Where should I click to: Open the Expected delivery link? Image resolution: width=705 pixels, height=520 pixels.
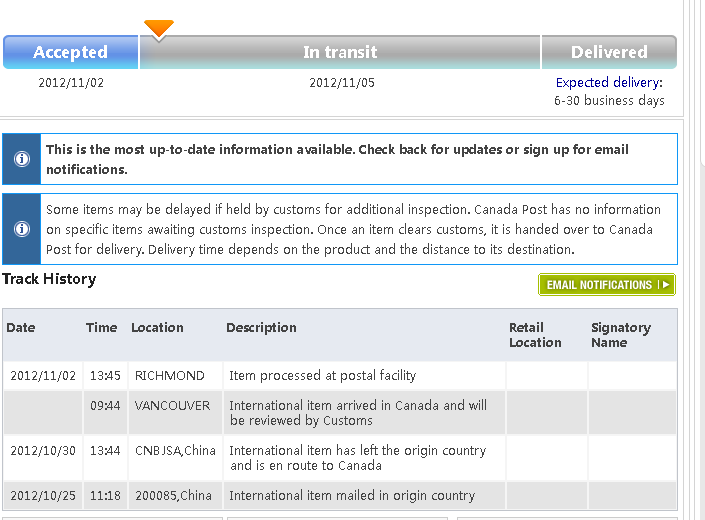click(x=607, y=82)
